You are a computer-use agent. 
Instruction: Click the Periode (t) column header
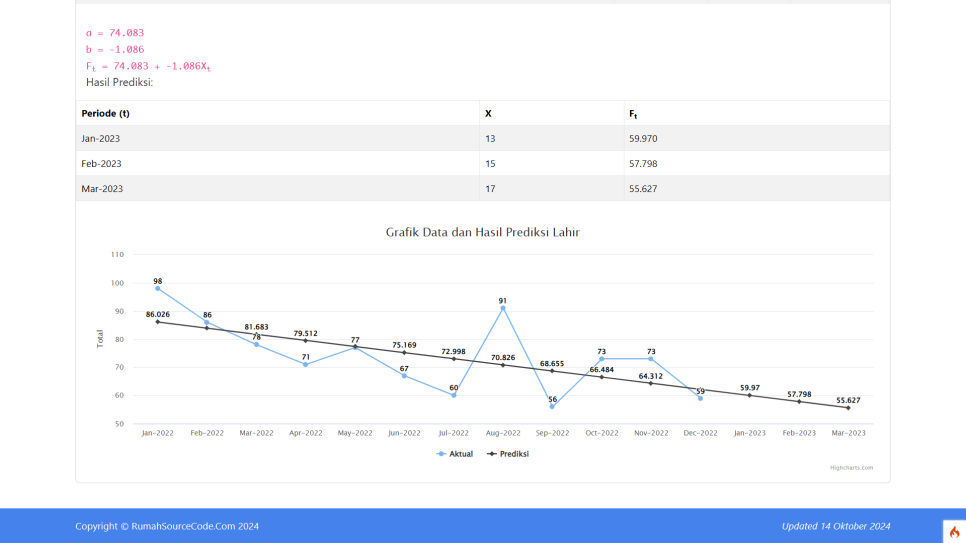105,114
